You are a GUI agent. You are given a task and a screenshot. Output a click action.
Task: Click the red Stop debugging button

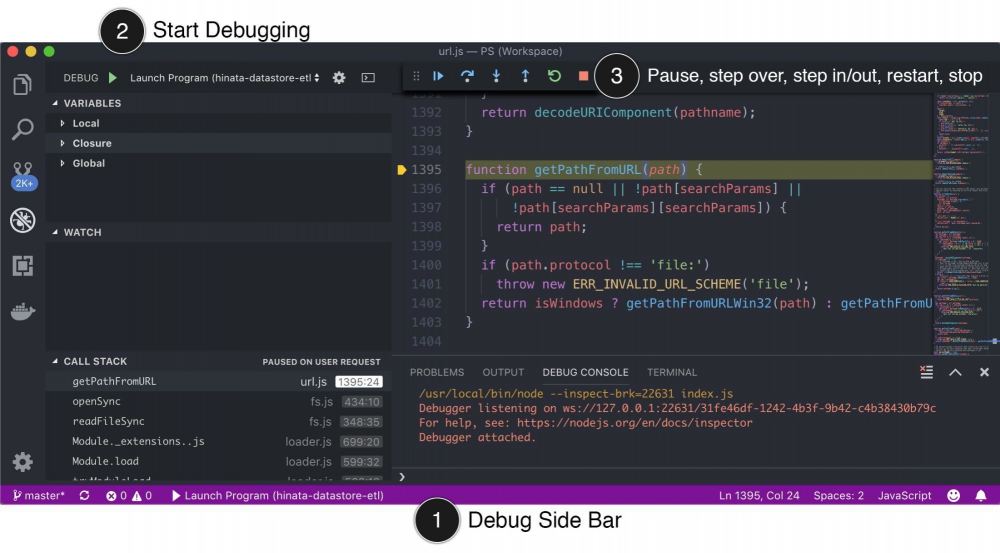[583, 76]
